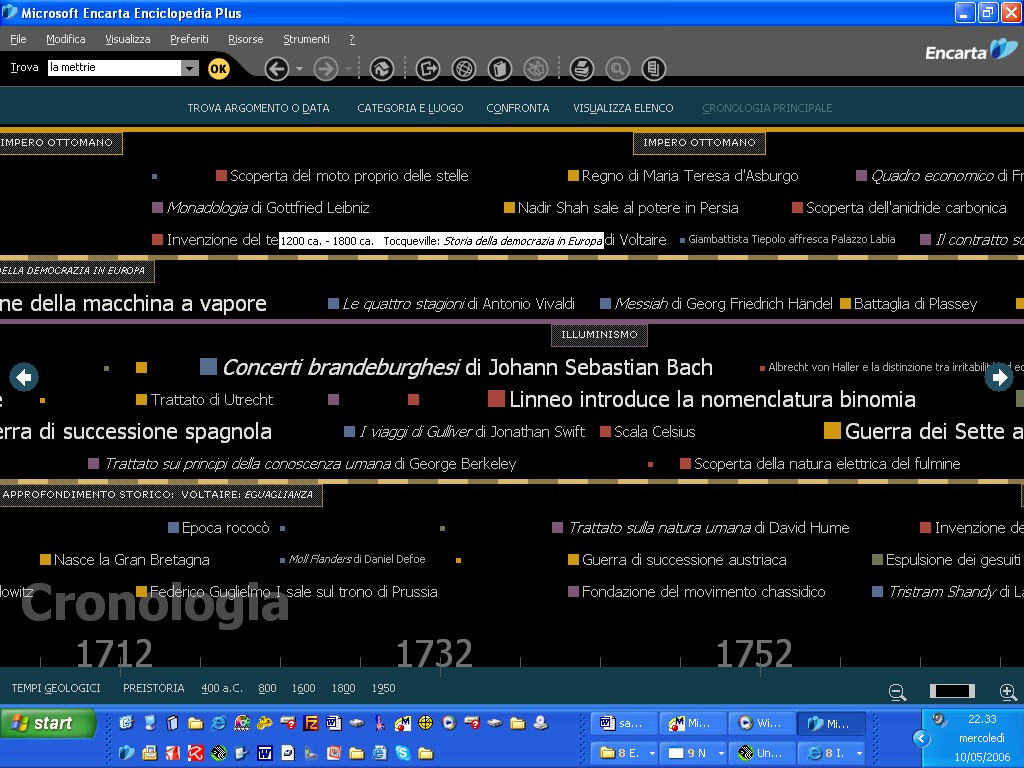Viewport: 1024px width, 768px height.
Task: Click the dimmed favorites star-folder icon
Action: pos(536,69)
